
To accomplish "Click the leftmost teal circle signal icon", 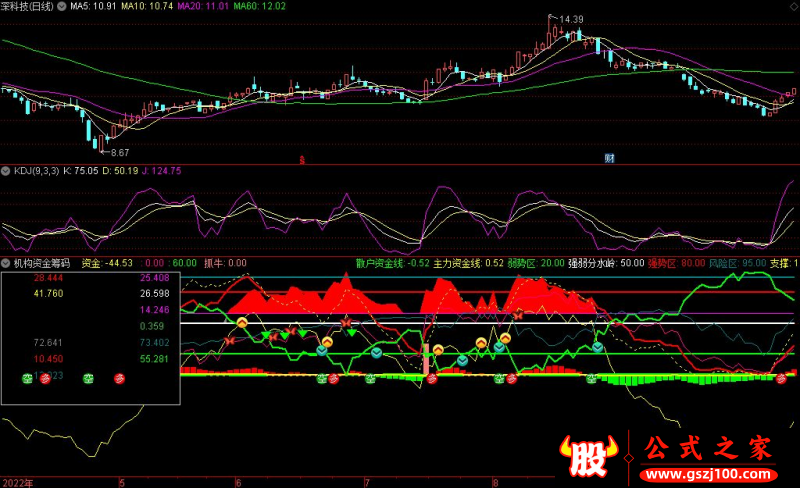I will click(322, 350).
